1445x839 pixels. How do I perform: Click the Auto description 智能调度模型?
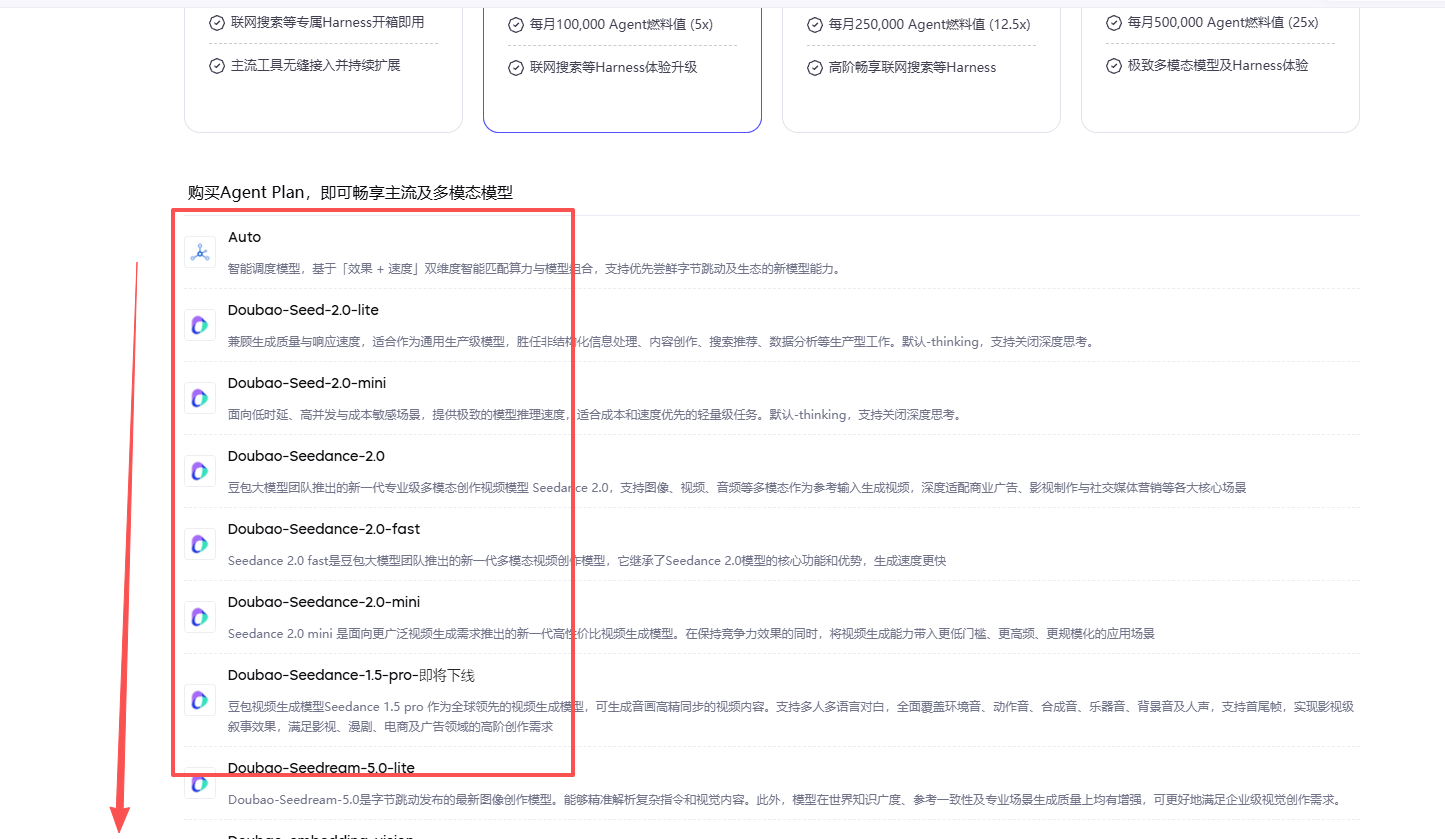[x=533, y=269]
